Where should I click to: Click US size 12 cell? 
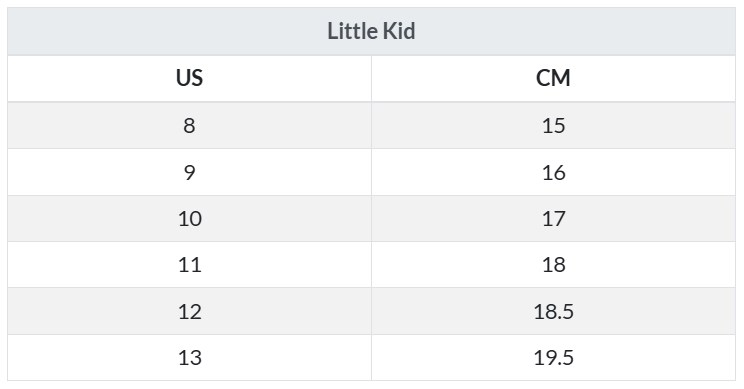189,311
